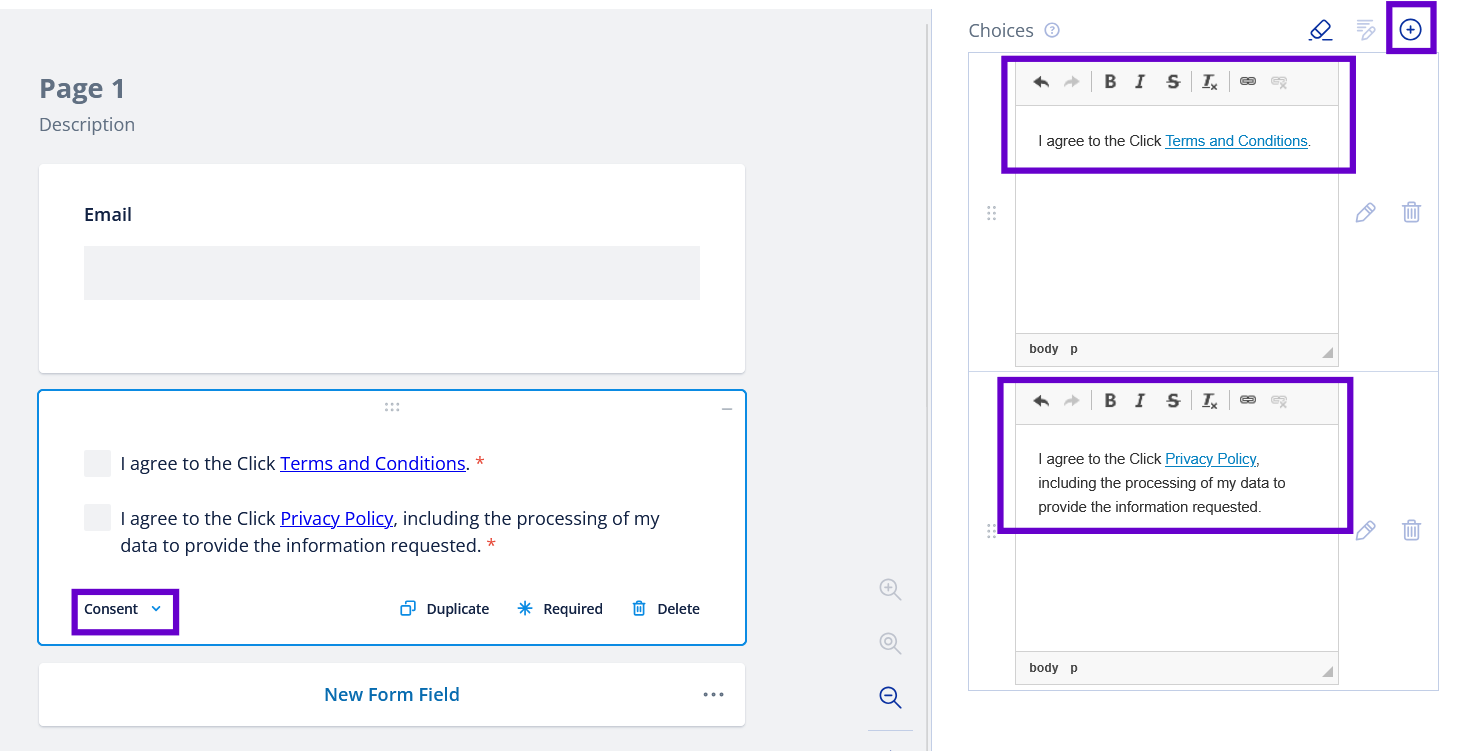The width and height of the screenshot is (1458, 751).
Task: Delete the Terms and Conditions choice
Action: (x=1411, y=212)
